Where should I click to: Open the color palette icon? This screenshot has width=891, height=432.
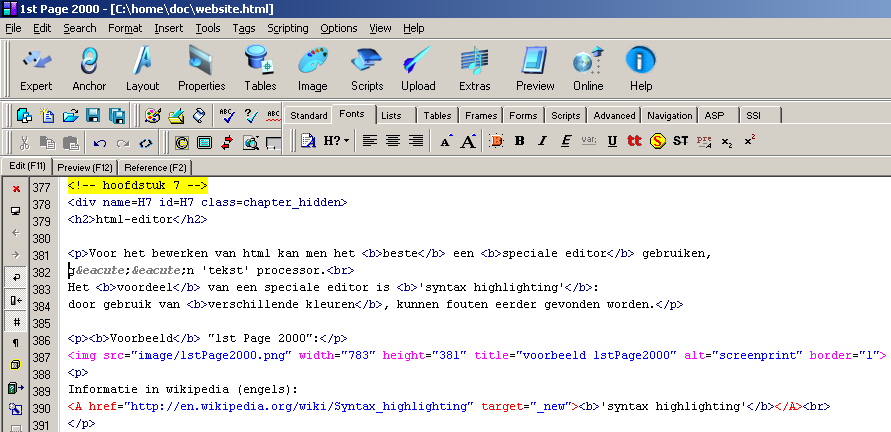point(152,116)
